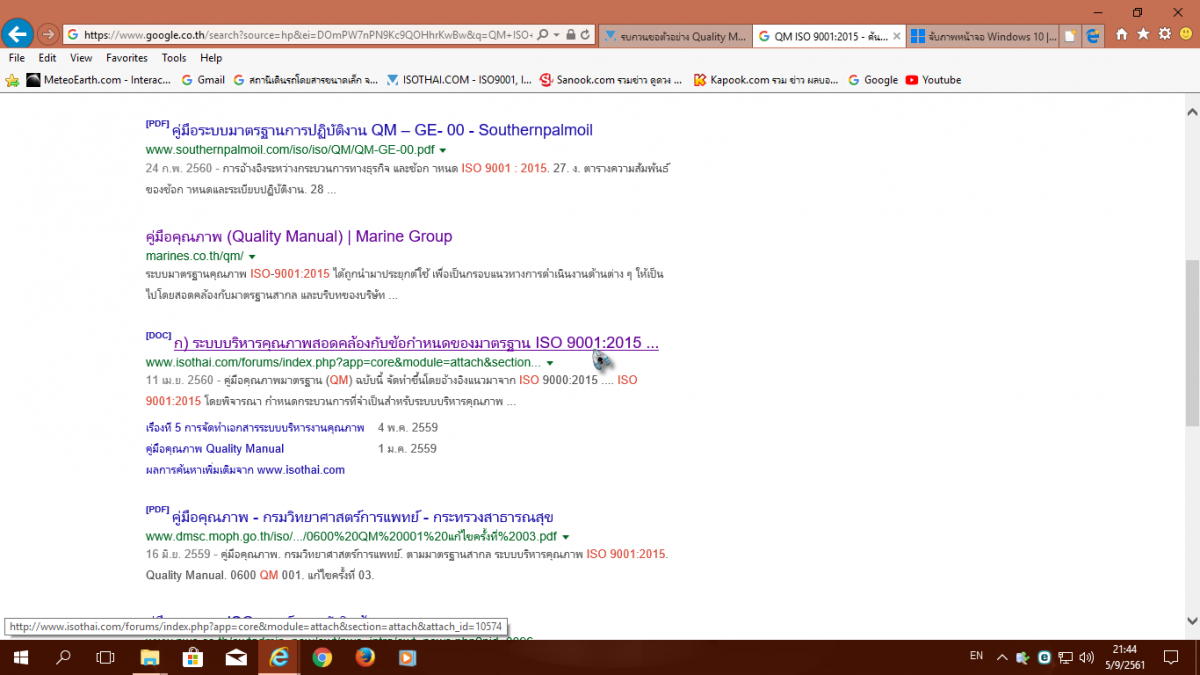
Task: Go back with the browser Back arrow
Action: [17, 34]
